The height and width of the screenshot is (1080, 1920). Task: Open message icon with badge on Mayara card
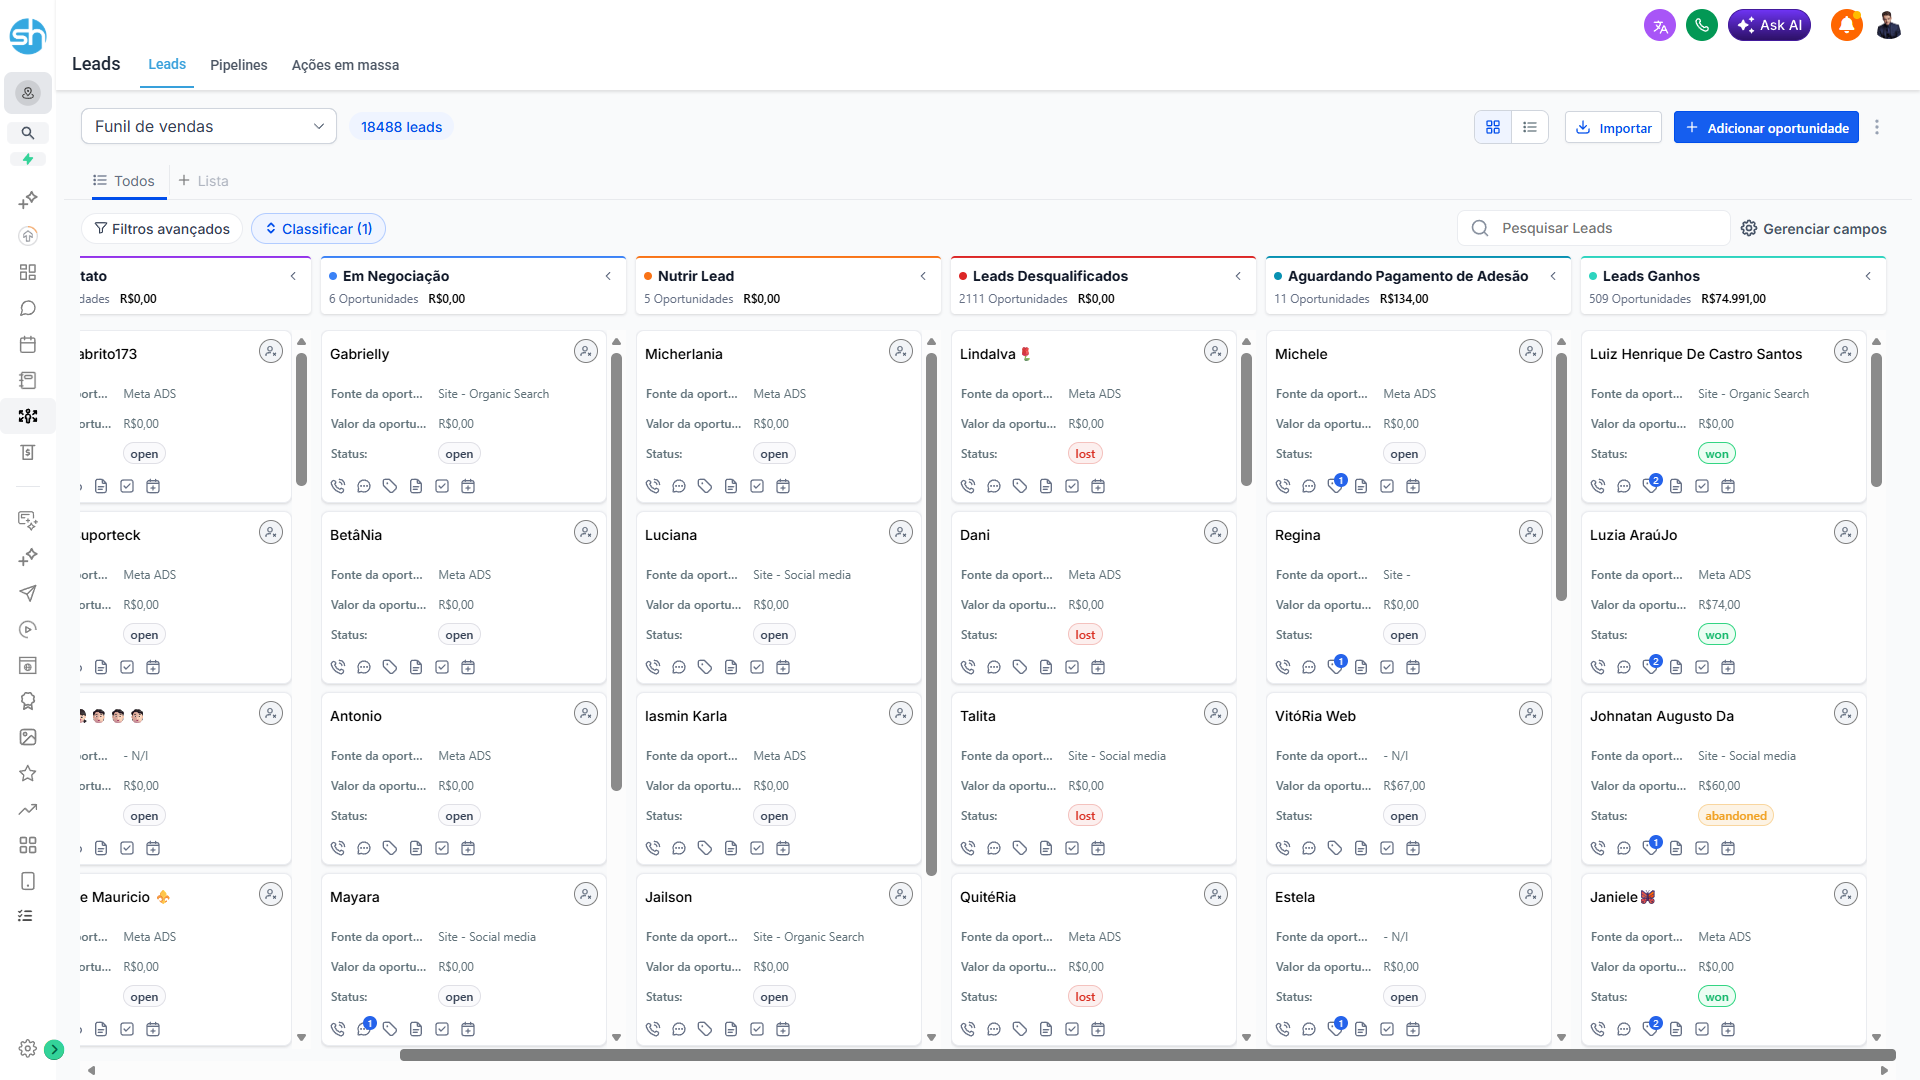click(x=365, y=1027)
